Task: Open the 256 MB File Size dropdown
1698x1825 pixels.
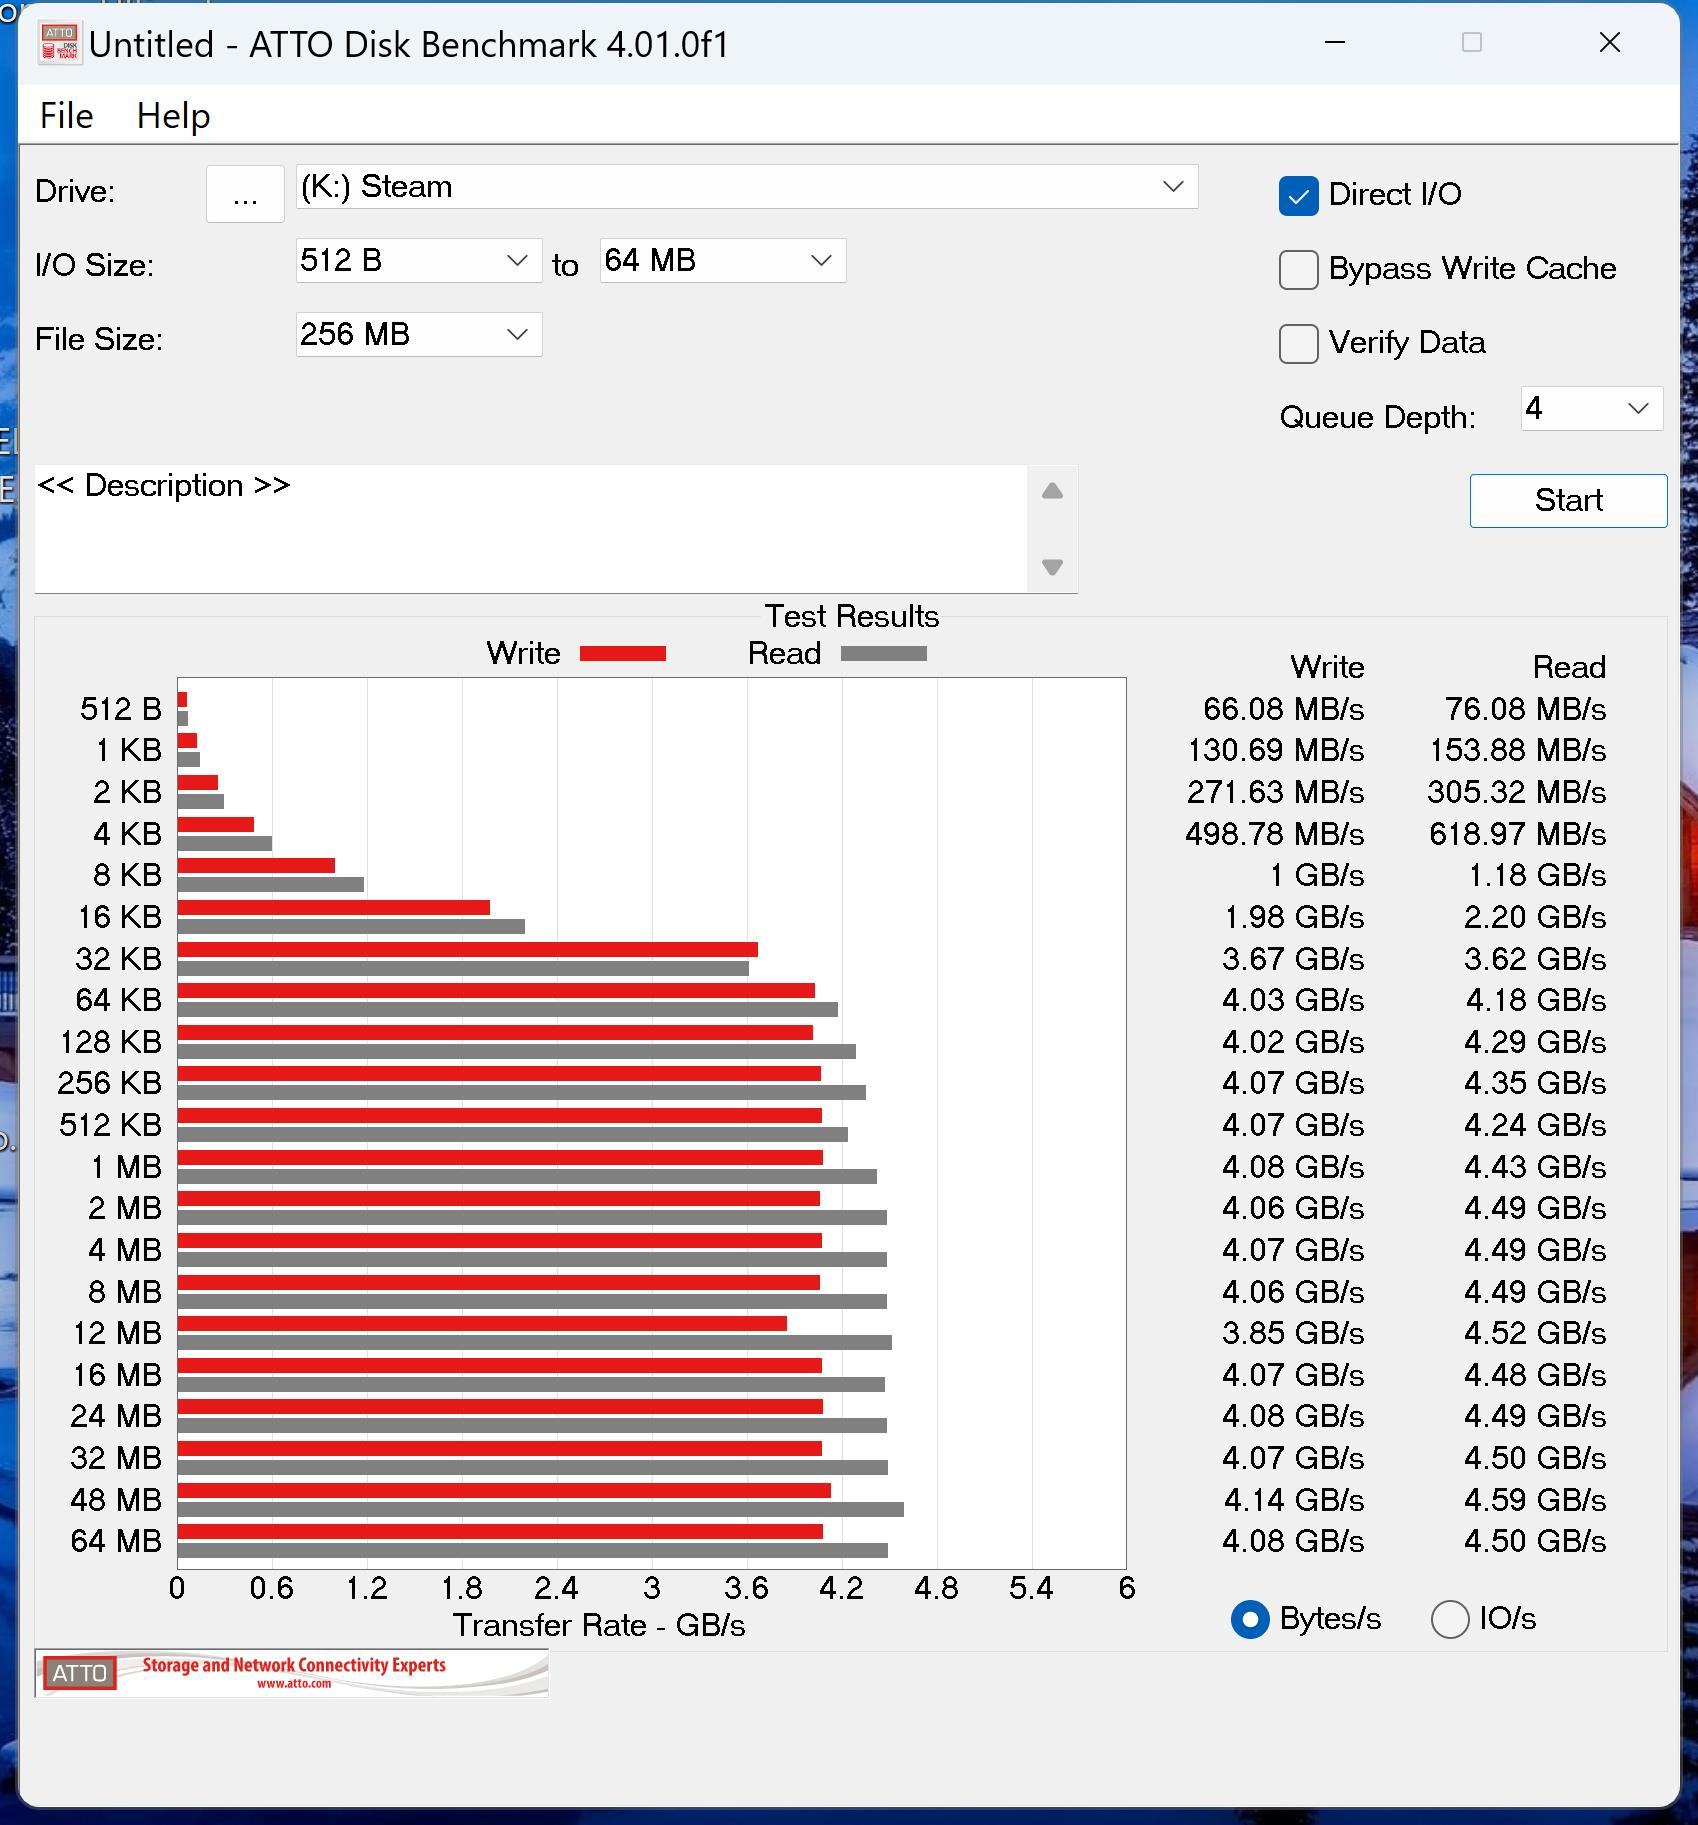Action: point(418,335)
